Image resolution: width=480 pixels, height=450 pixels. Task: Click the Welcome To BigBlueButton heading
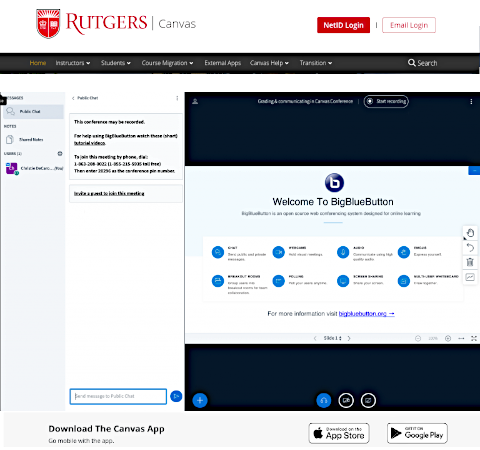(333, 202)
